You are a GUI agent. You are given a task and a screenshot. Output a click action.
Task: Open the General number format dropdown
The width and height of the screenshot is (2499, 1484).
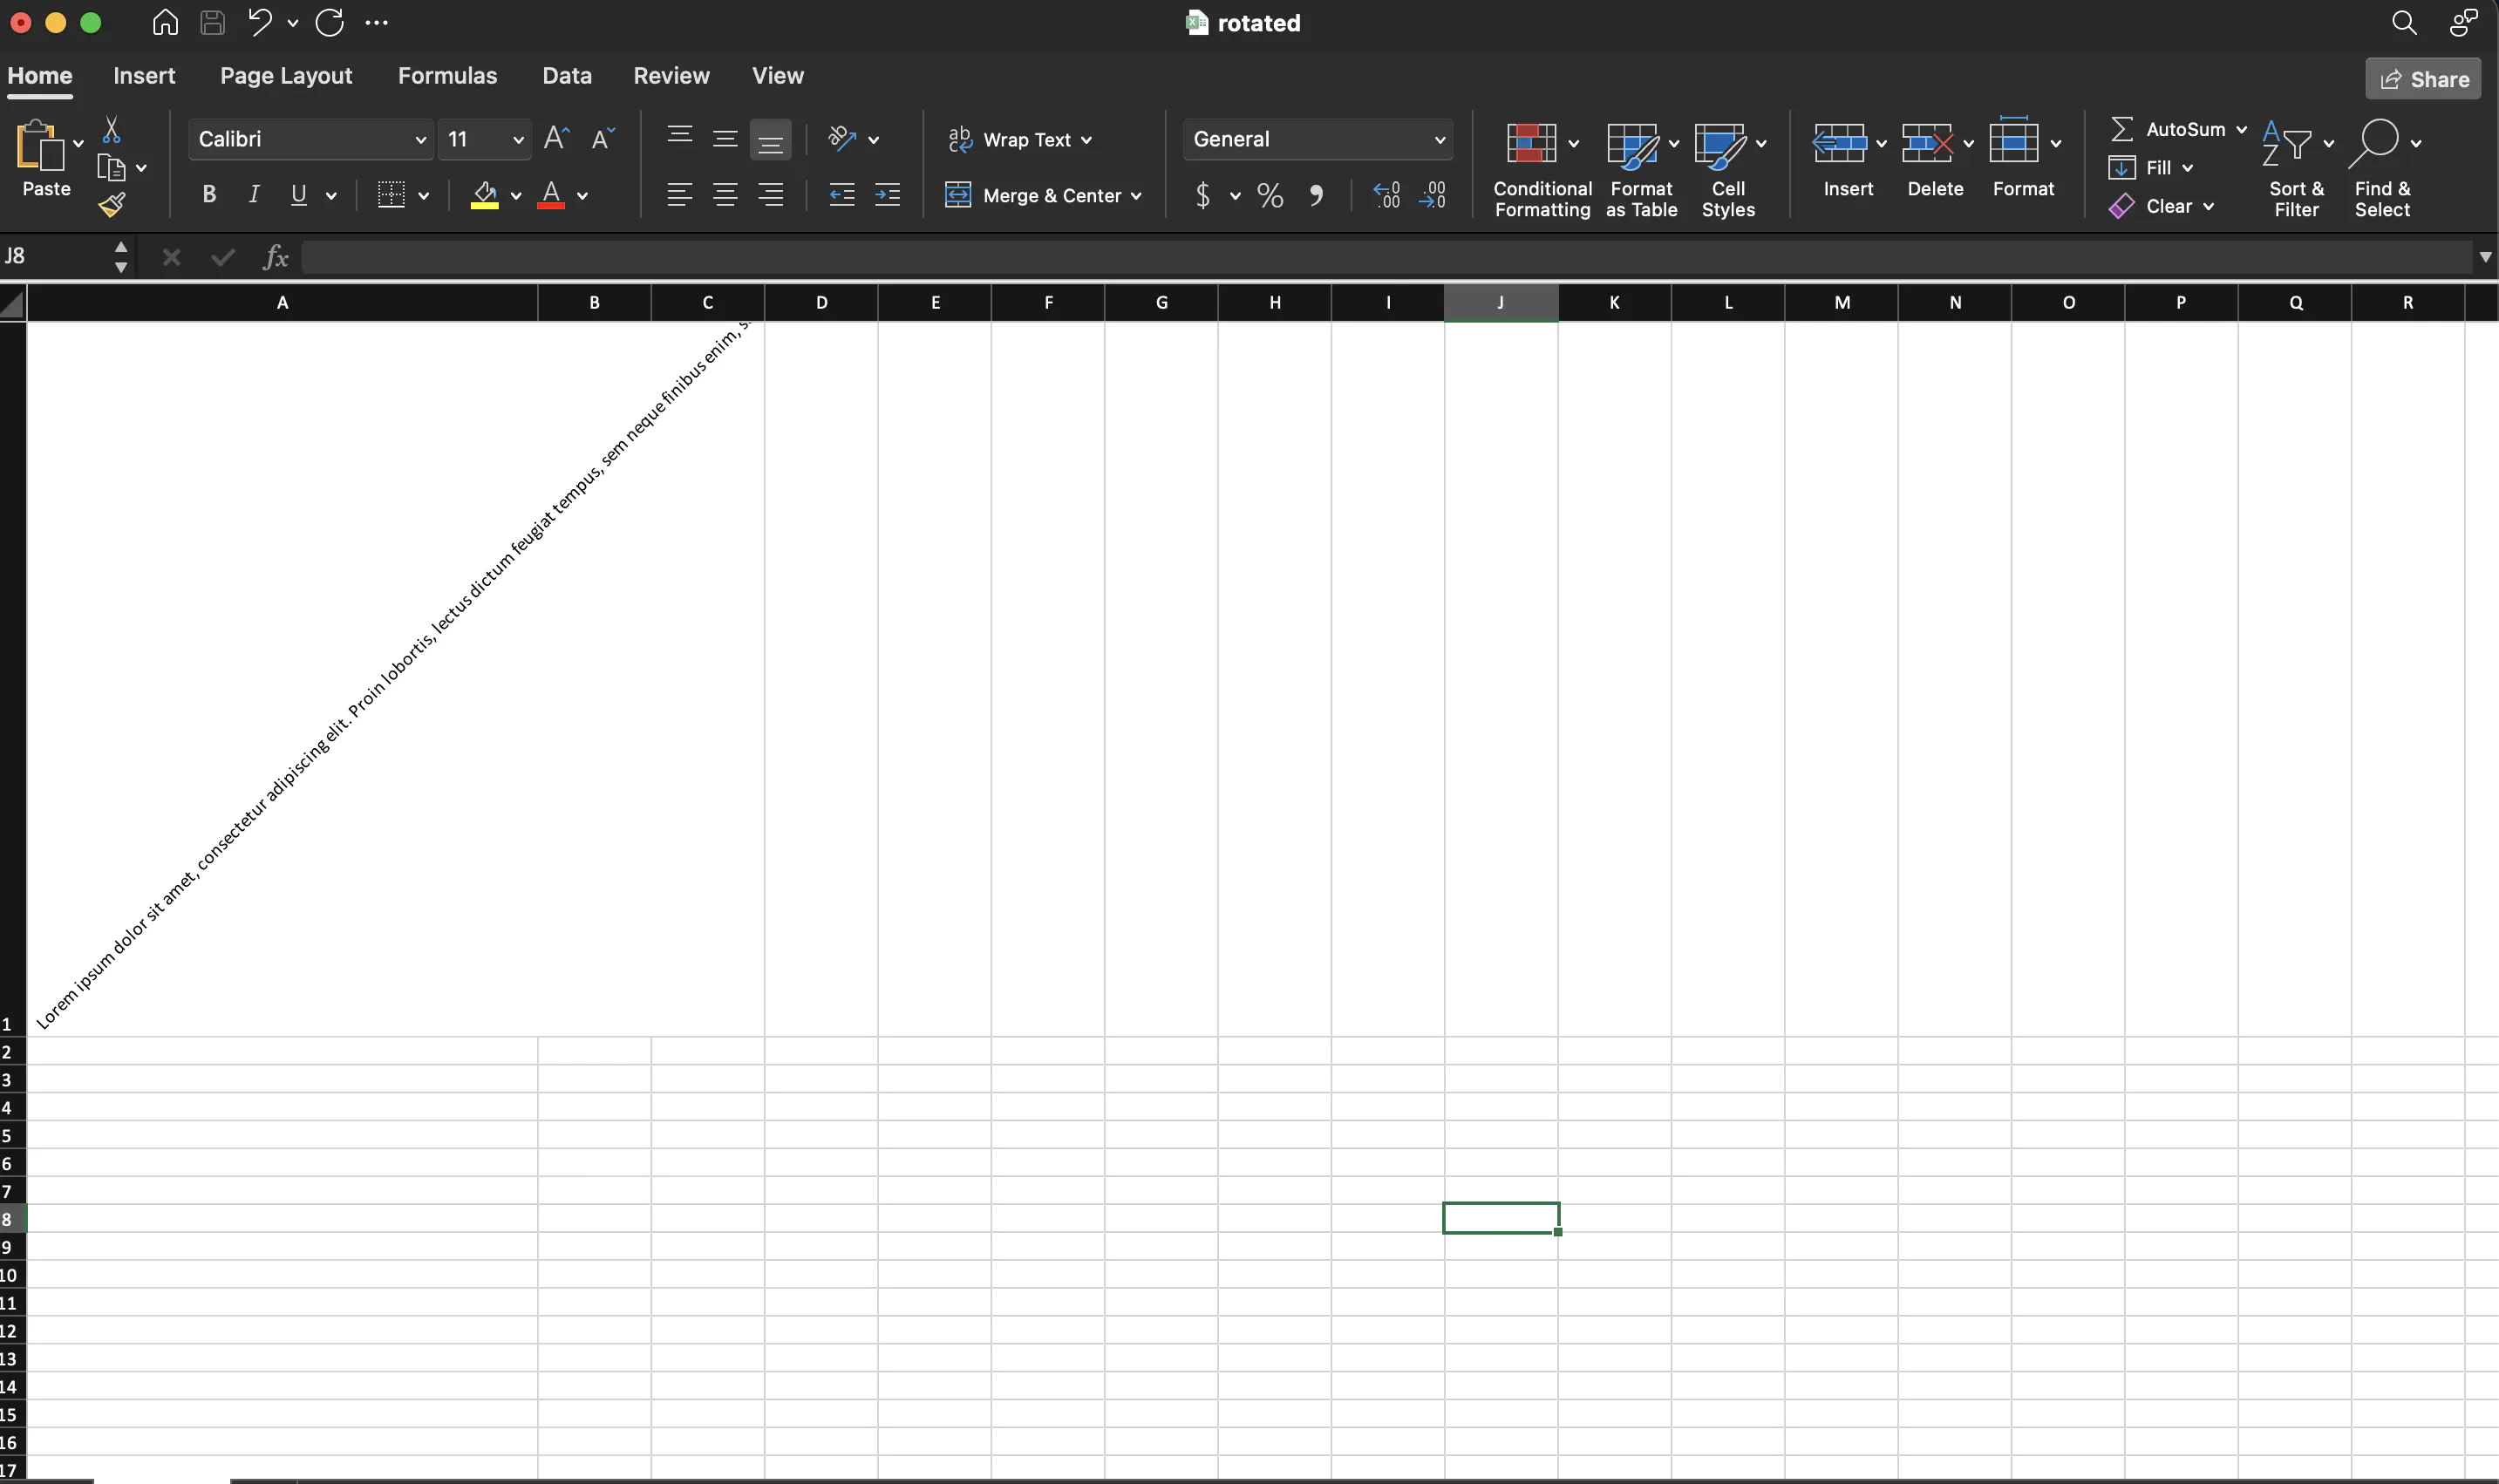click(x=1439, y=140)
